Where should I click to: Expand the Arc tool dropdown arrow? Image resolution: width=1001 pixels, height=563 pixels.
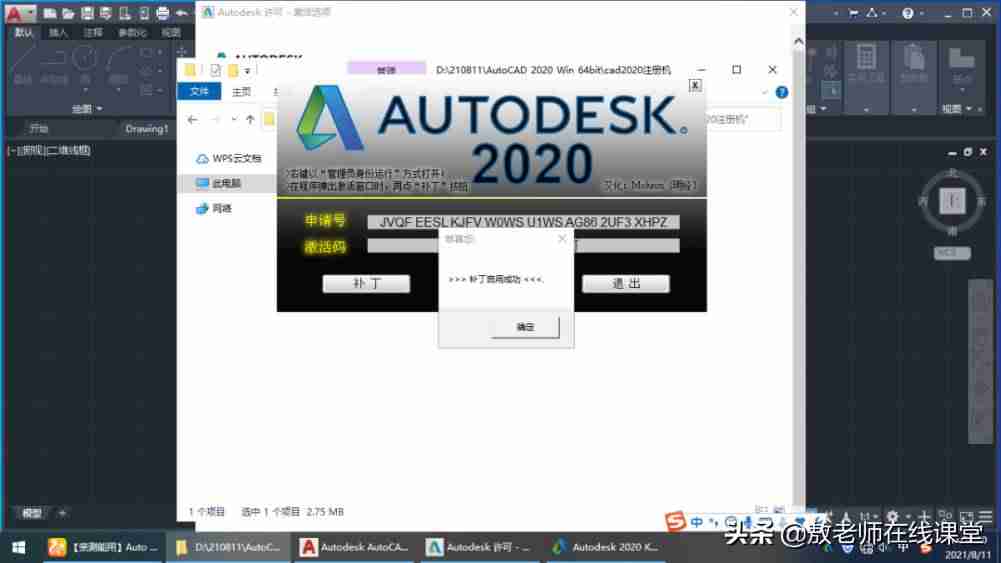click(x=119, y=90)
